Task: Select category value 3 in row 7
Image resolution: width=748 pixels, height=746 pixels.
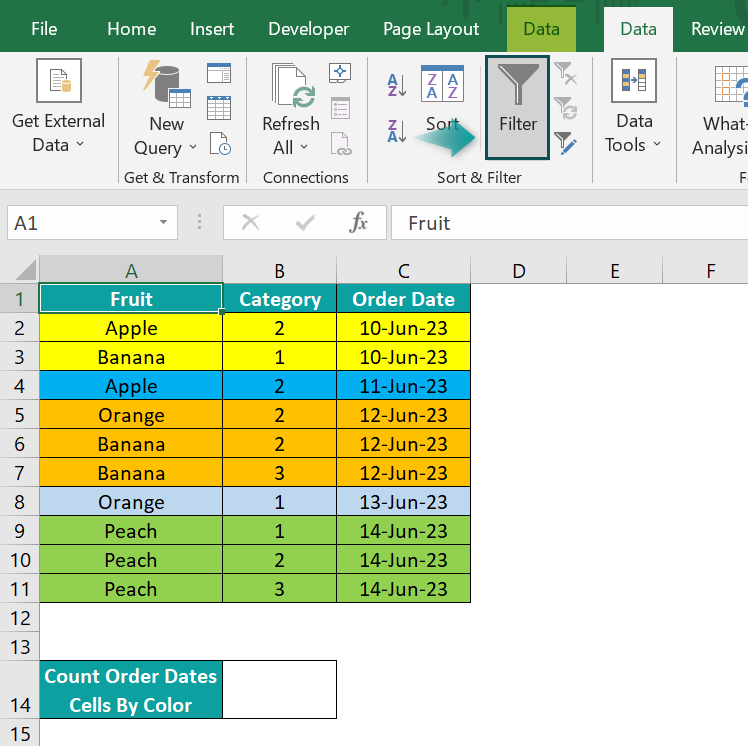Action: (280, 473)
